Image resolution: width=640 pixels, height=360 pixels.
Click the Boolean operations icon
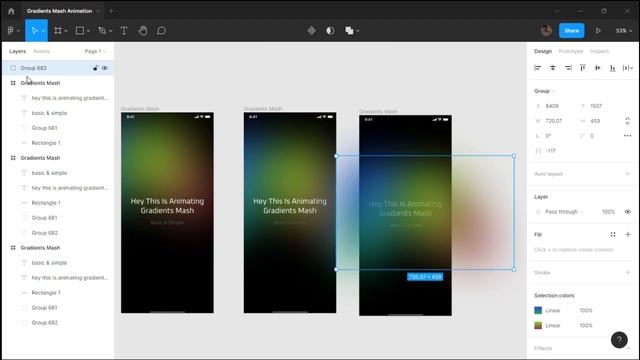(x=349, y=31)
